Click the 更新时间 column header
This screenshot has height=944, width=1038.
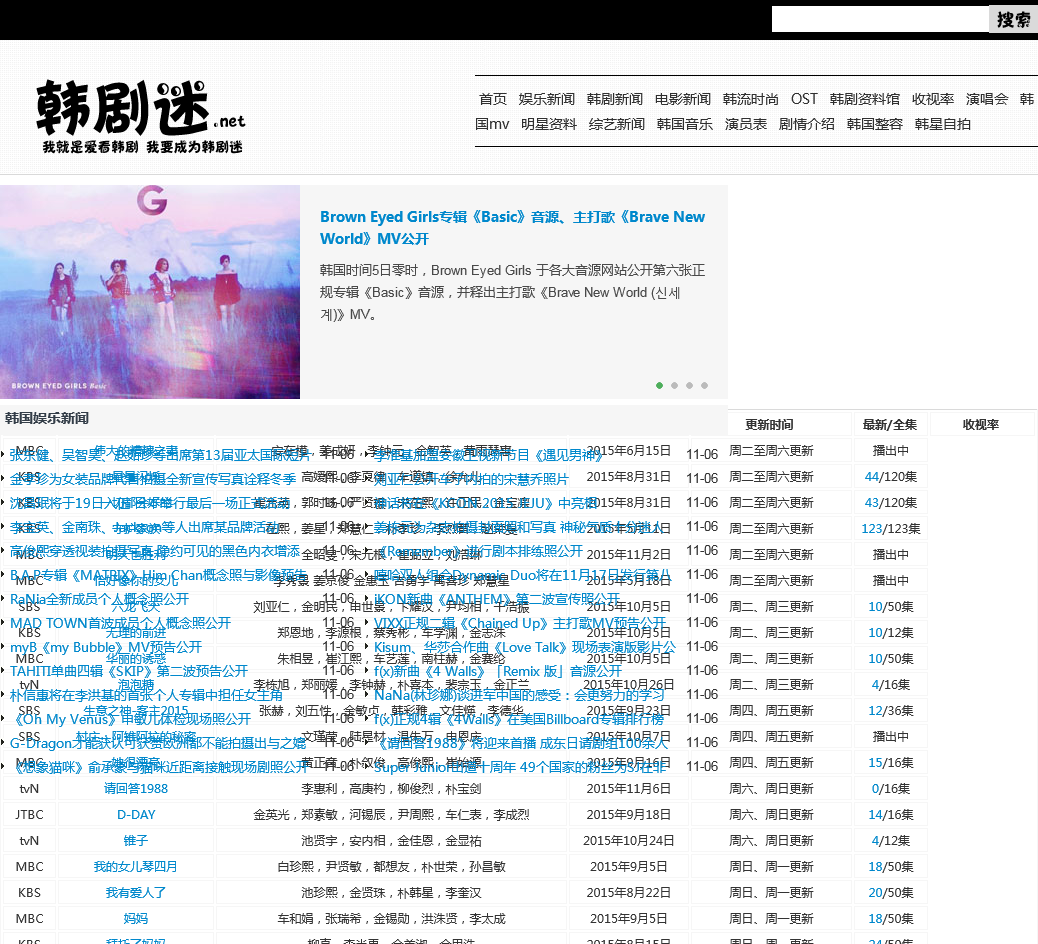point(769,425)
